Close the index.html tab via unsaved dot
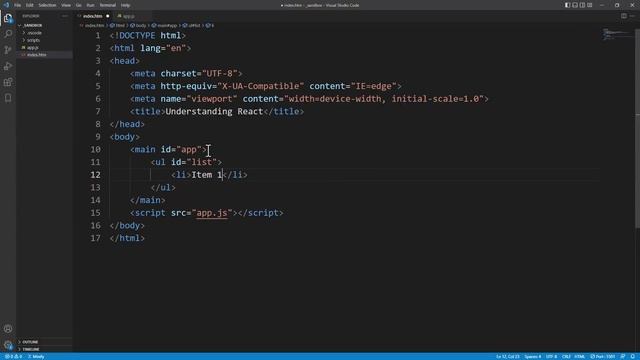 [108, 16]
